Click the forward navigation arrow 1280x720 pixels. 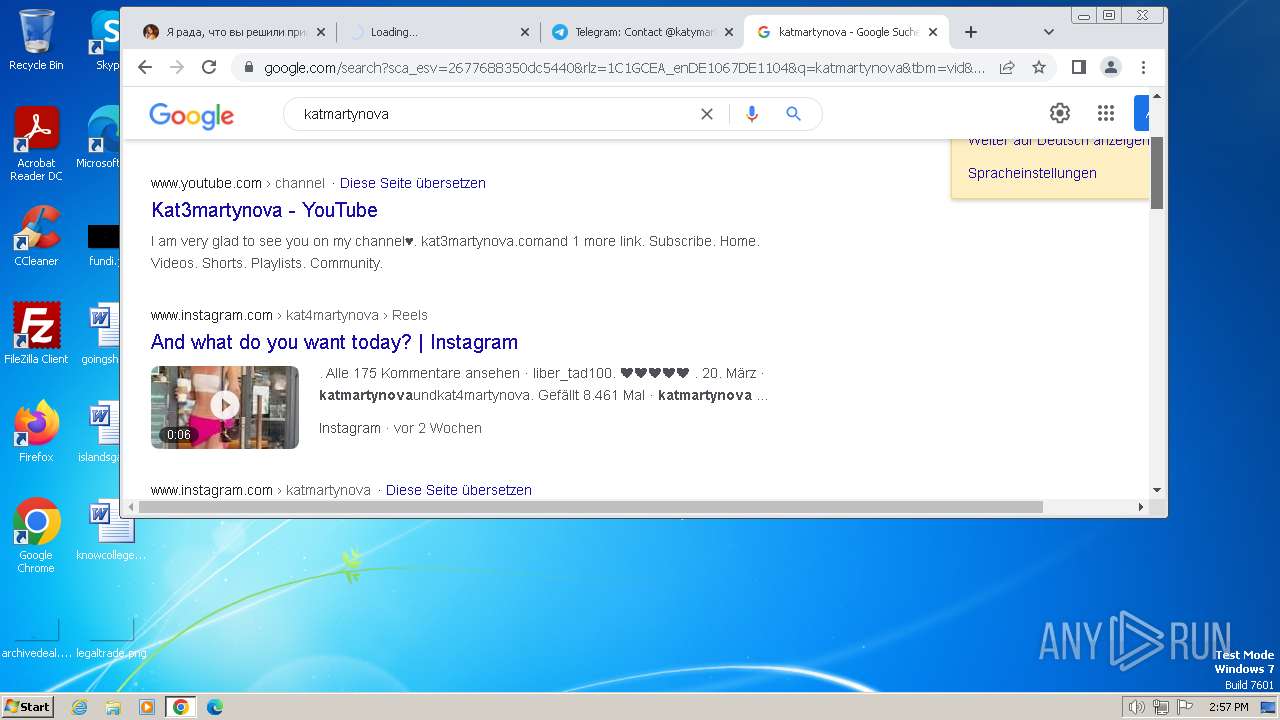click(177, 67)
